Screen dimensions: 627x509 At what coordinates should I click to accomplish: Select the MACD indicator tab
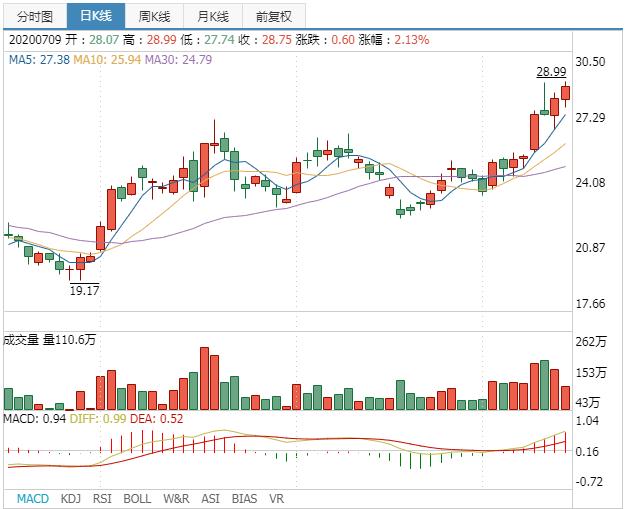(33, 497)
